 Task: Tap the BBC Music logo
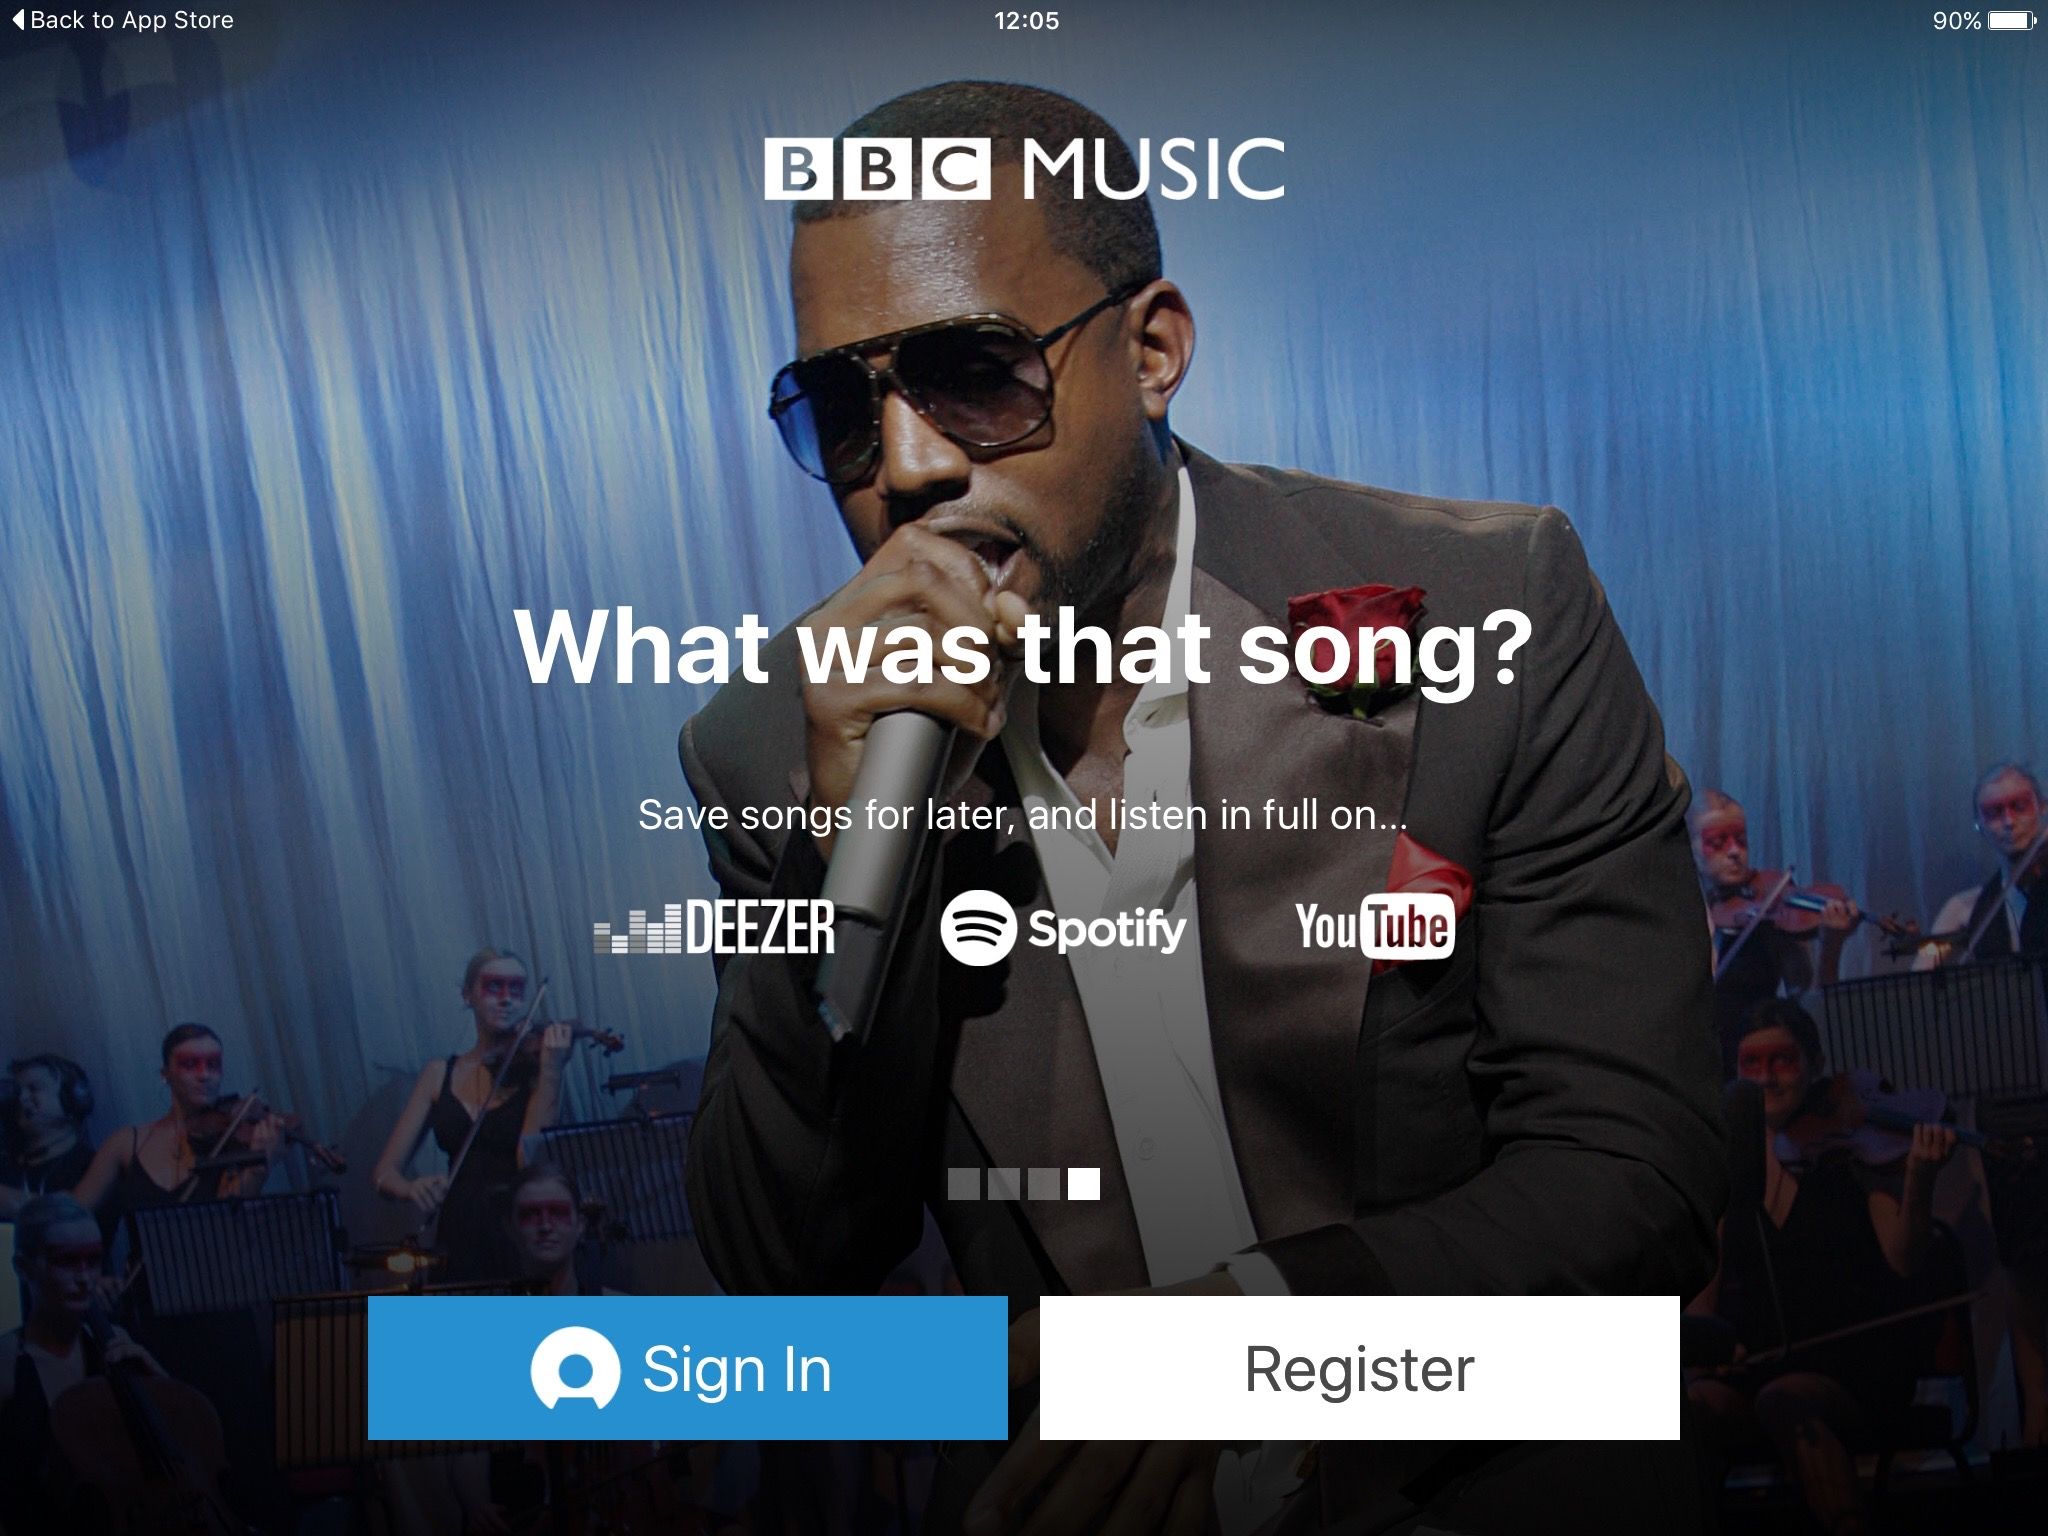[x=1024, y=168]
